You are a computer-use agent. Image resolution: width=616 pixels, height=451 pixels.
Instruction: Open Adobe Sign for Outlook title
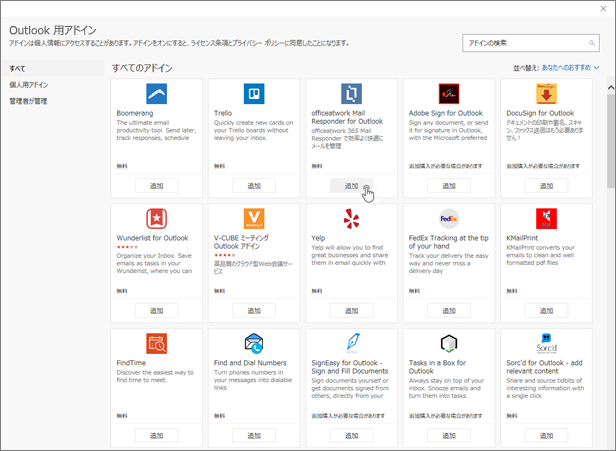(446, 113)
